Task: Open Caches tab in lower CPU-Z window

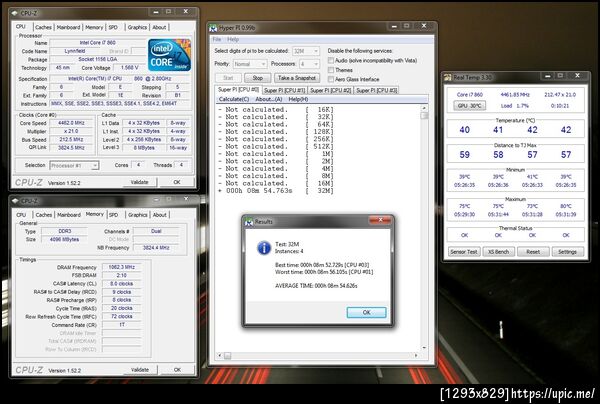Action: (44, 215)
